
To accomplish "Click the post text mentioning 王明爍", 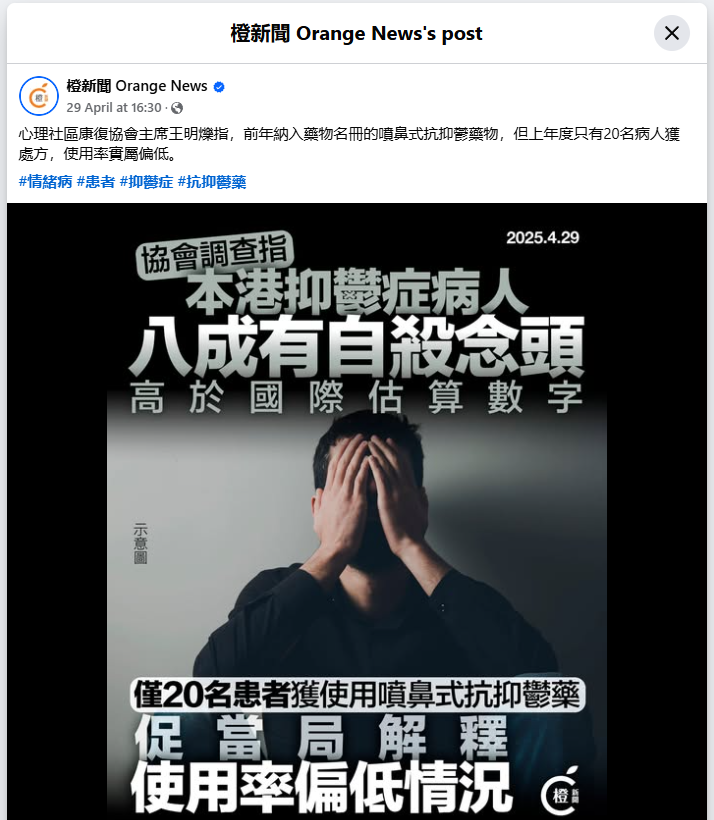I will point(349,144).
